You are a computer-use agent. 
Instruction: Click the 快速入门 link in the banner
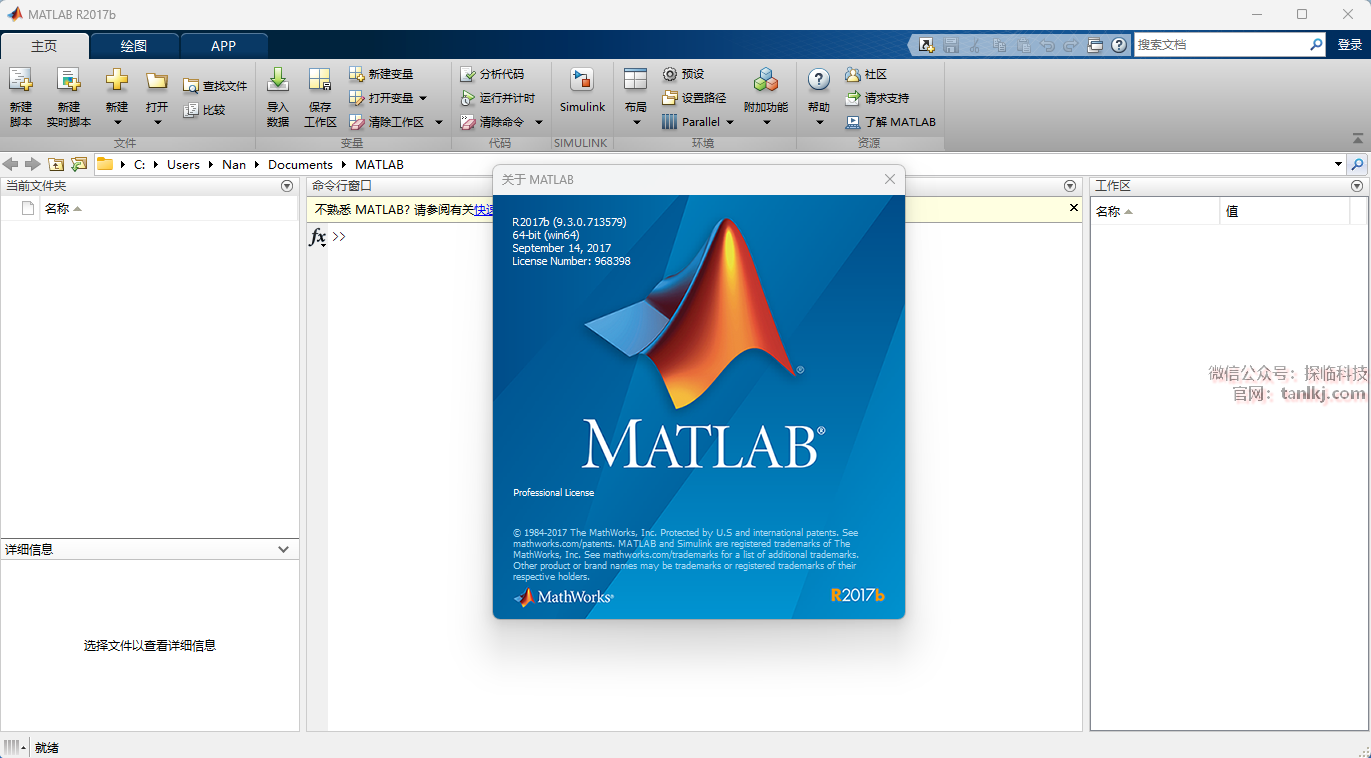point(483,209)
